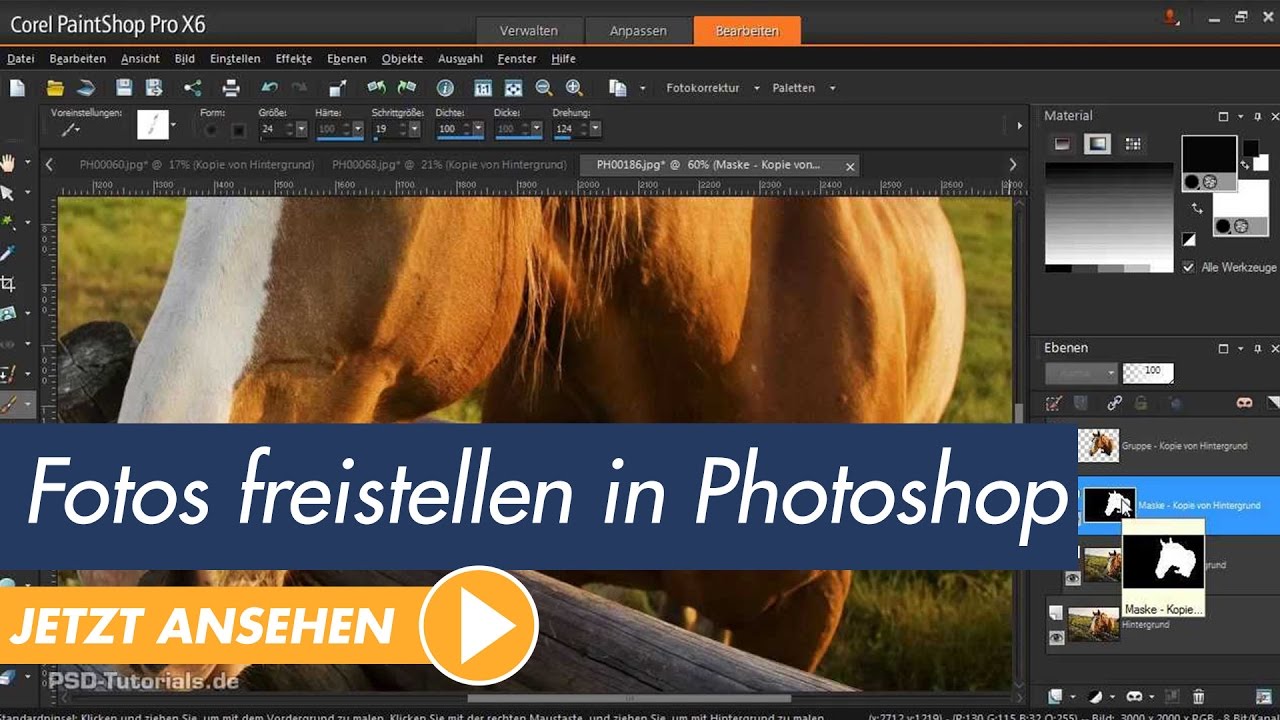Open the Größe value dropdown

[303, 129]
